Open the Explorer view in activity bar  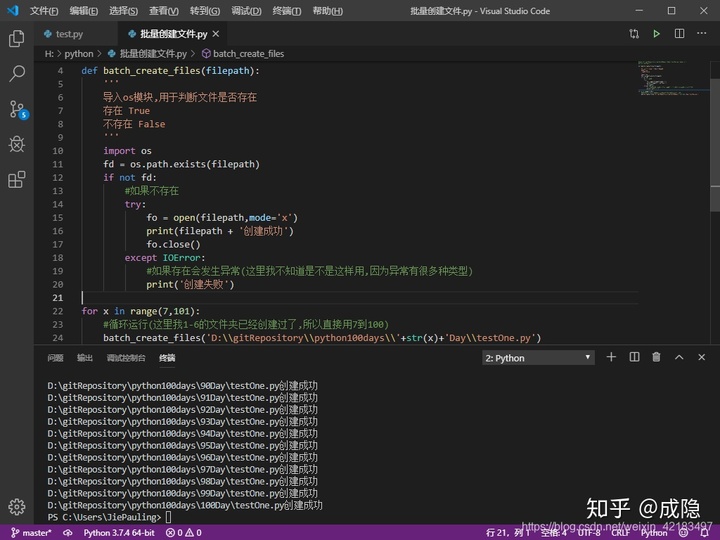pyautogui.click(x=17, y=39)
